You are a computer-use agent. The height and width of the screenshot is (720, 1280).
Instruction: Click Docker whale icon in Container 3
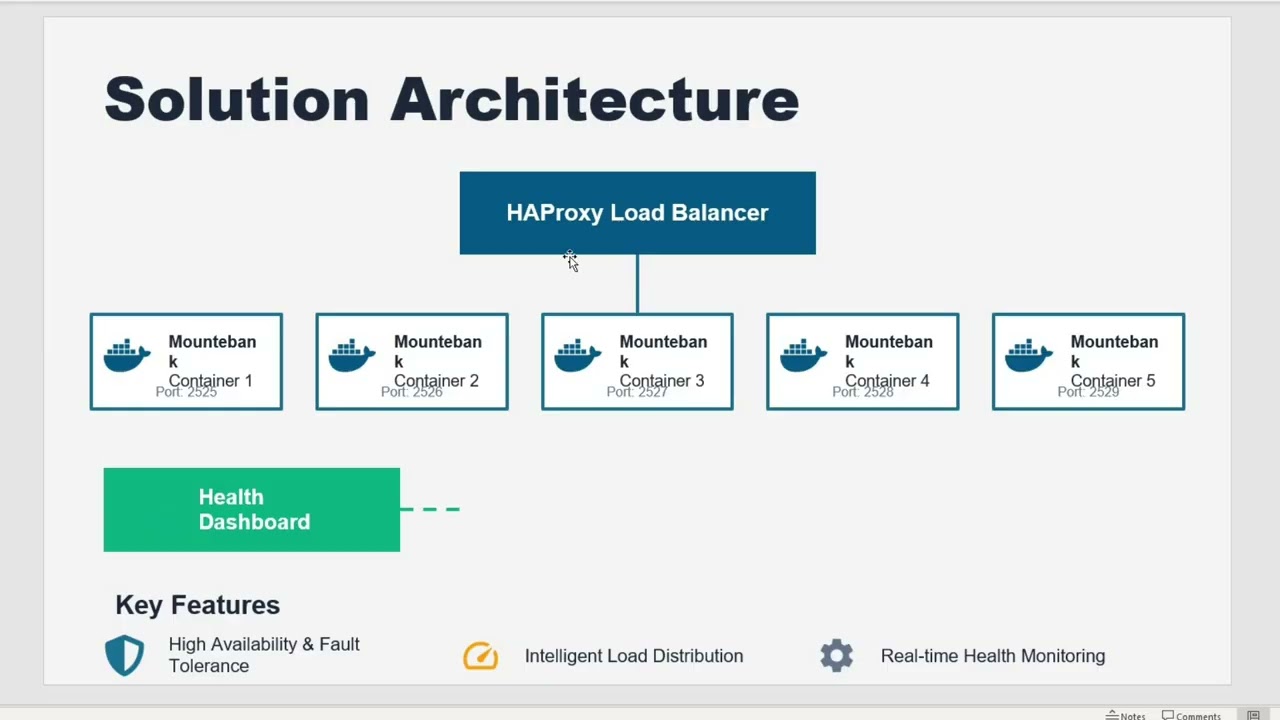578,355
